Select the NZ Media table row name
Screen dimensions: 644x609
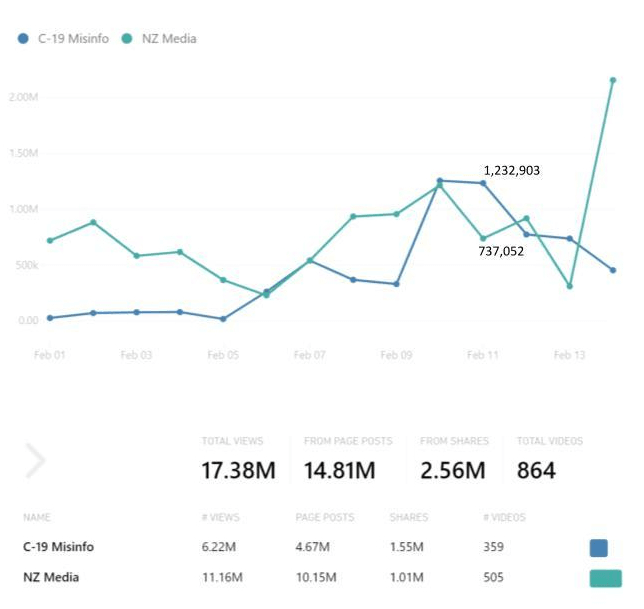pos(50,578)
